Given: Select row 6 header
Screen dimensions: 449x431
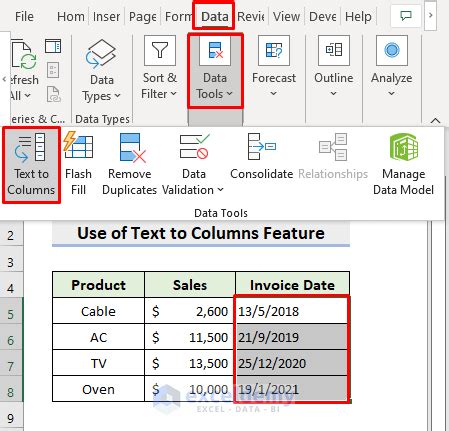Looking at the screenshot, I should pos(11,340).
